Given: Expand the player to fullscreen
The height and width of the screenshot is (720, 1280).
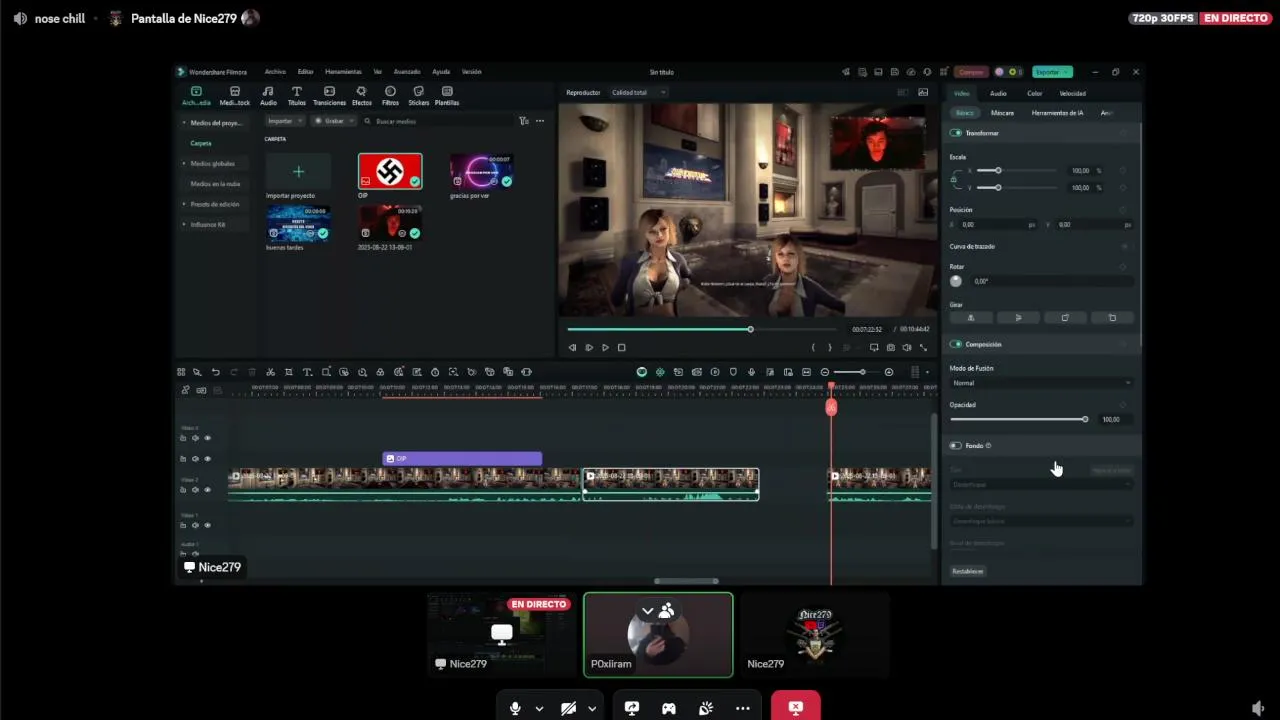Looking at the screenshot, I should 923,347.
